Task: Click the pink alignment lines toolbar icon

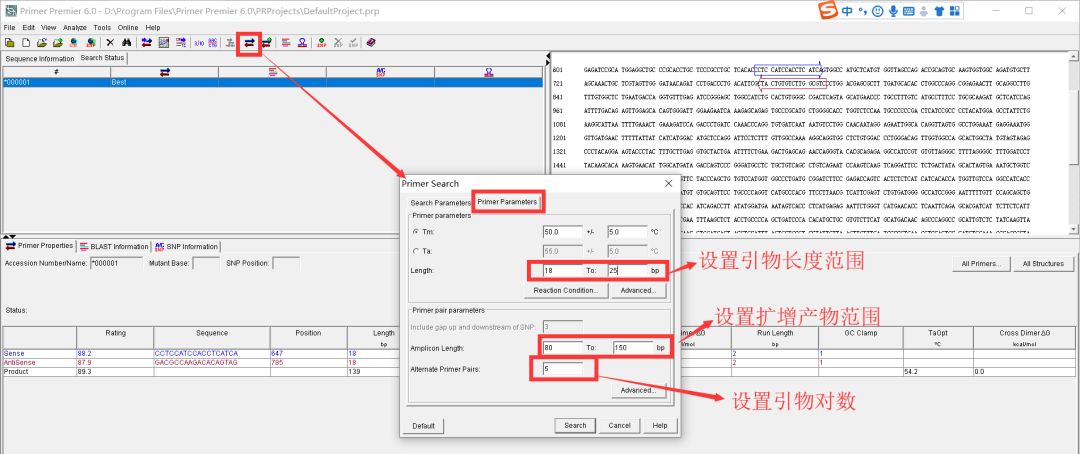Action: [286, 43]
